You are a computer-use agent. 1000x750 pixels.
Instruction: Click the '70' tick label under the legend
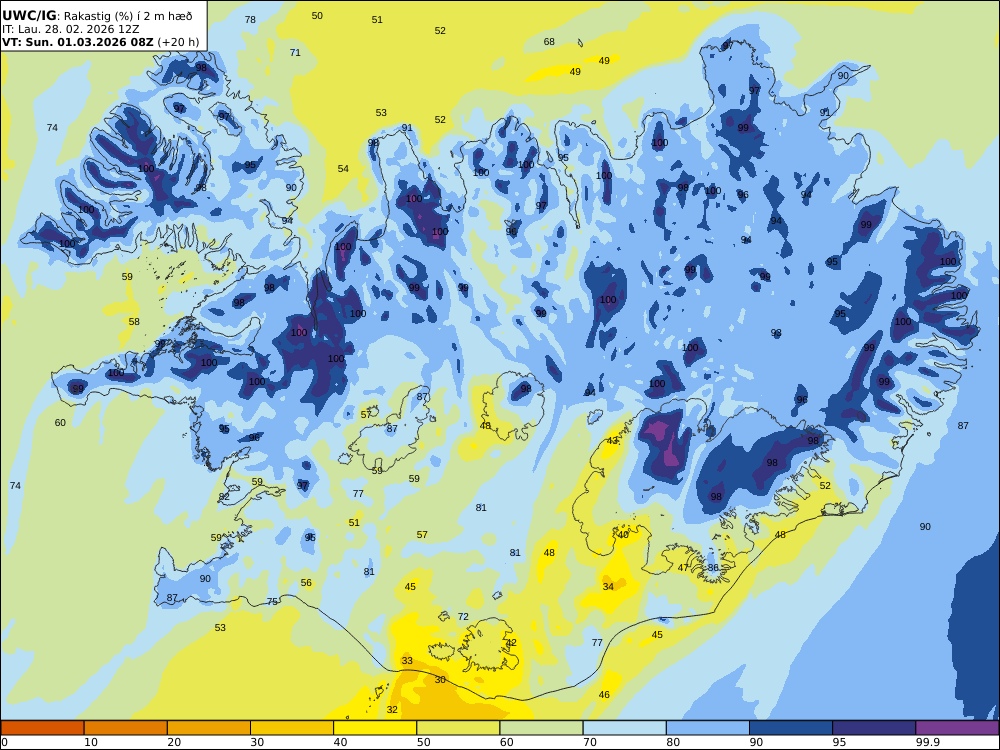590,742
